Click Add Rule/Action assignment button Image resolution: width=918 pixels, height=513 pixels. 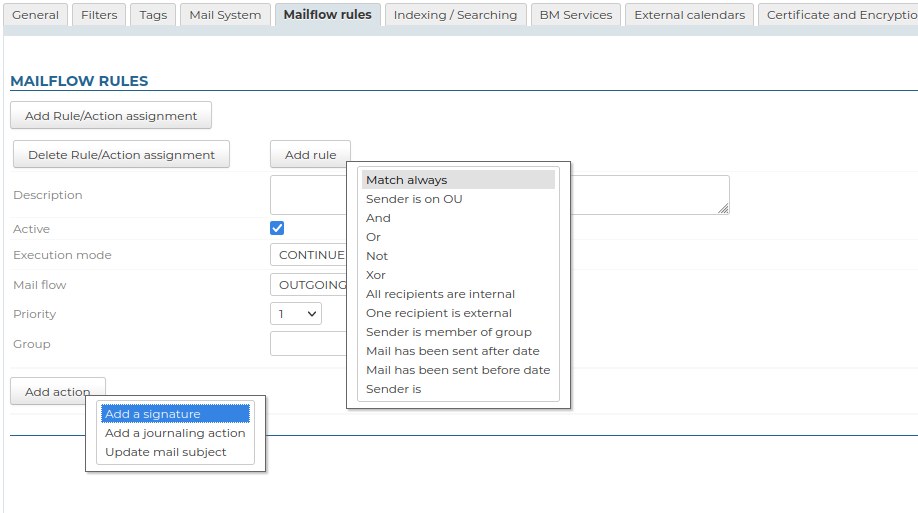[111, 116]
